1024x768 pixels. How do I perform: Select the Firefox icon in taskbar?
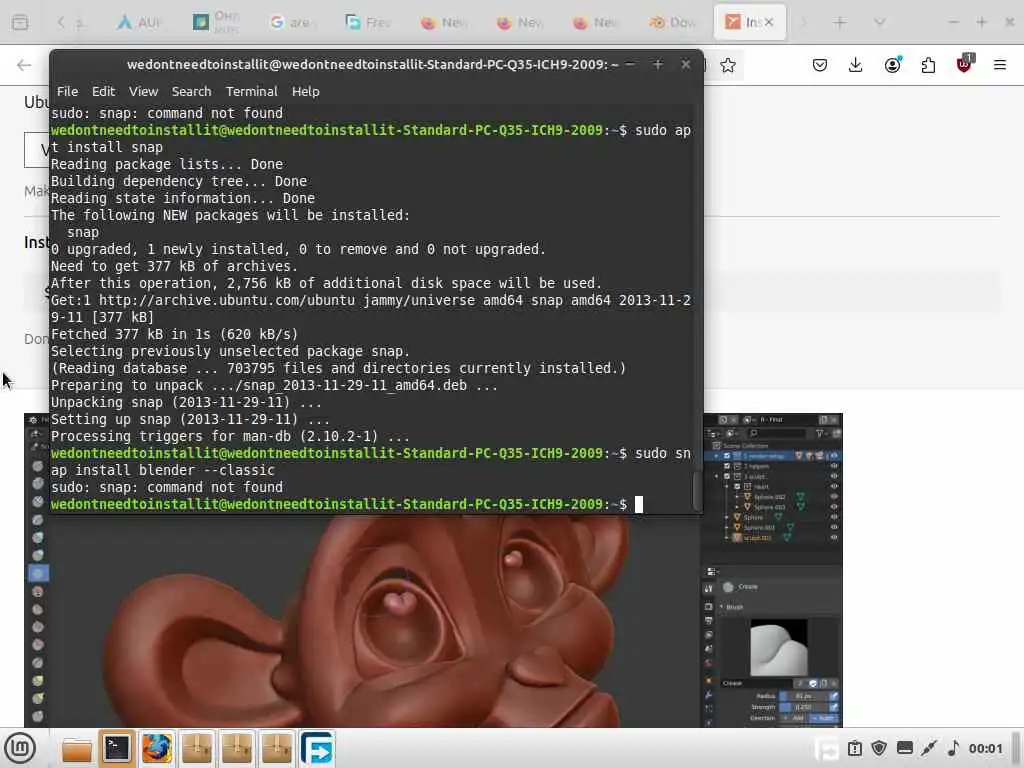pos(157,748)
